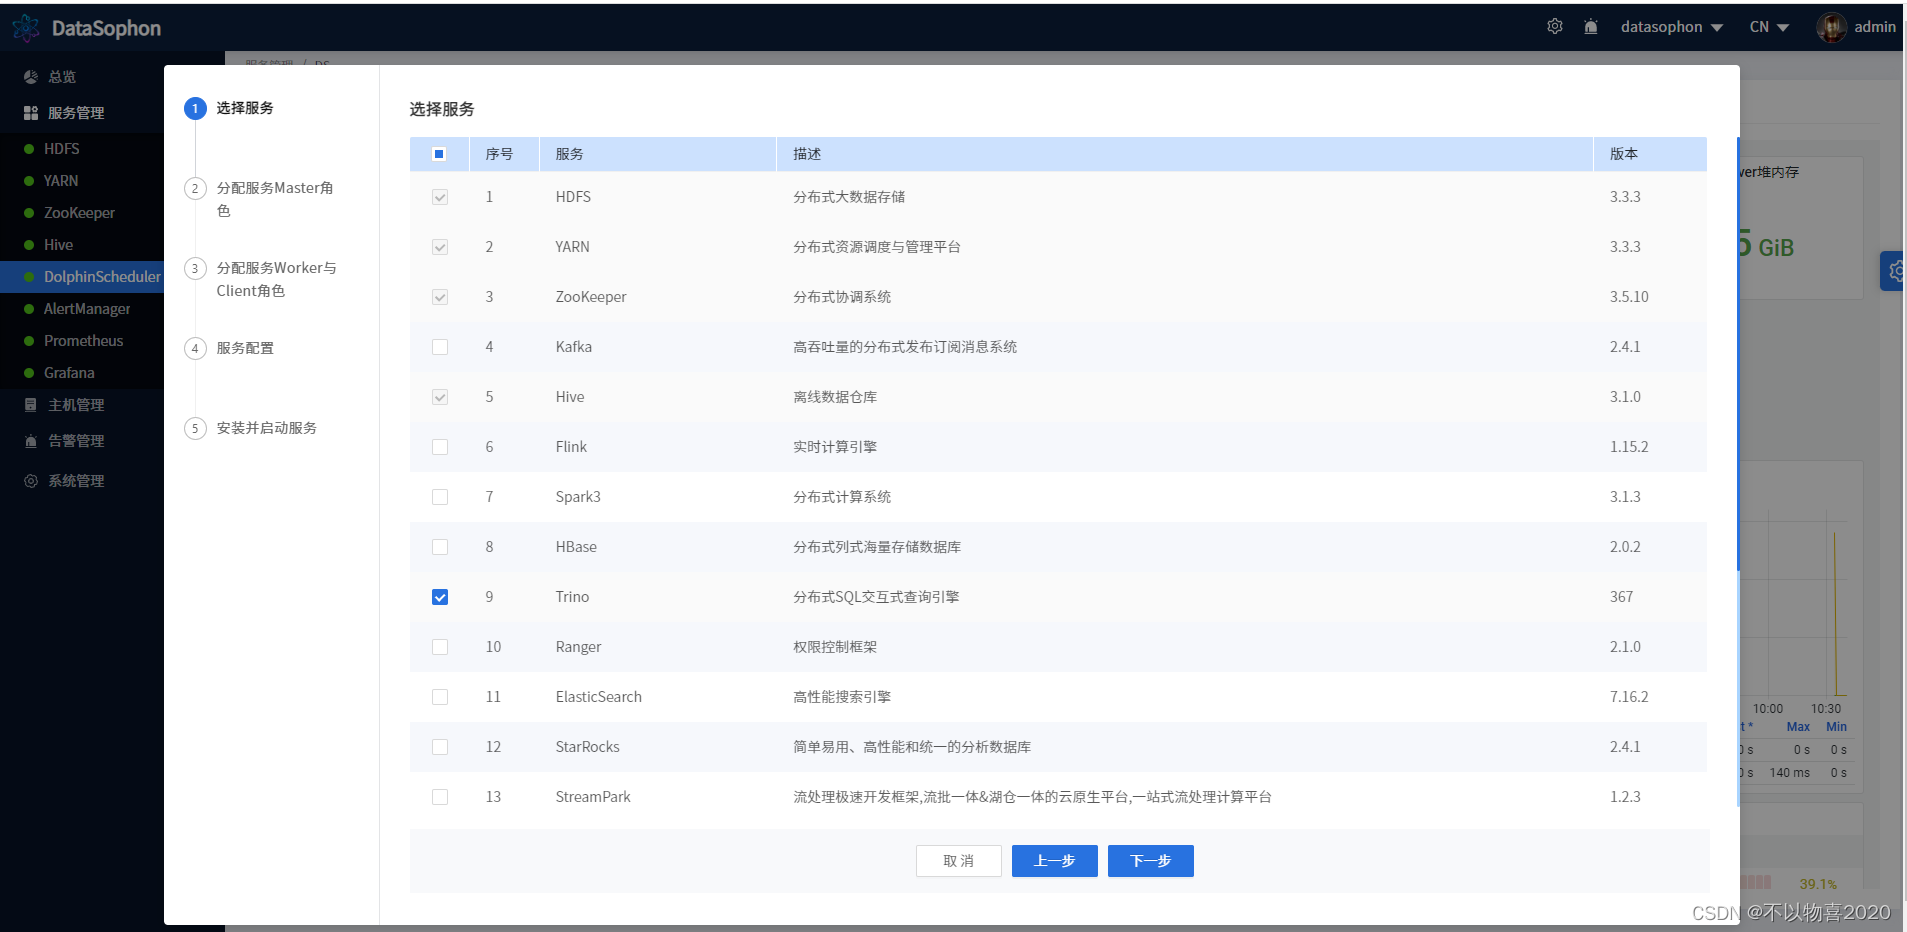Click the 告警管理 sidebar icon
The height and width of the screenshot is (932, 1907).
click(x=31, y=441)
